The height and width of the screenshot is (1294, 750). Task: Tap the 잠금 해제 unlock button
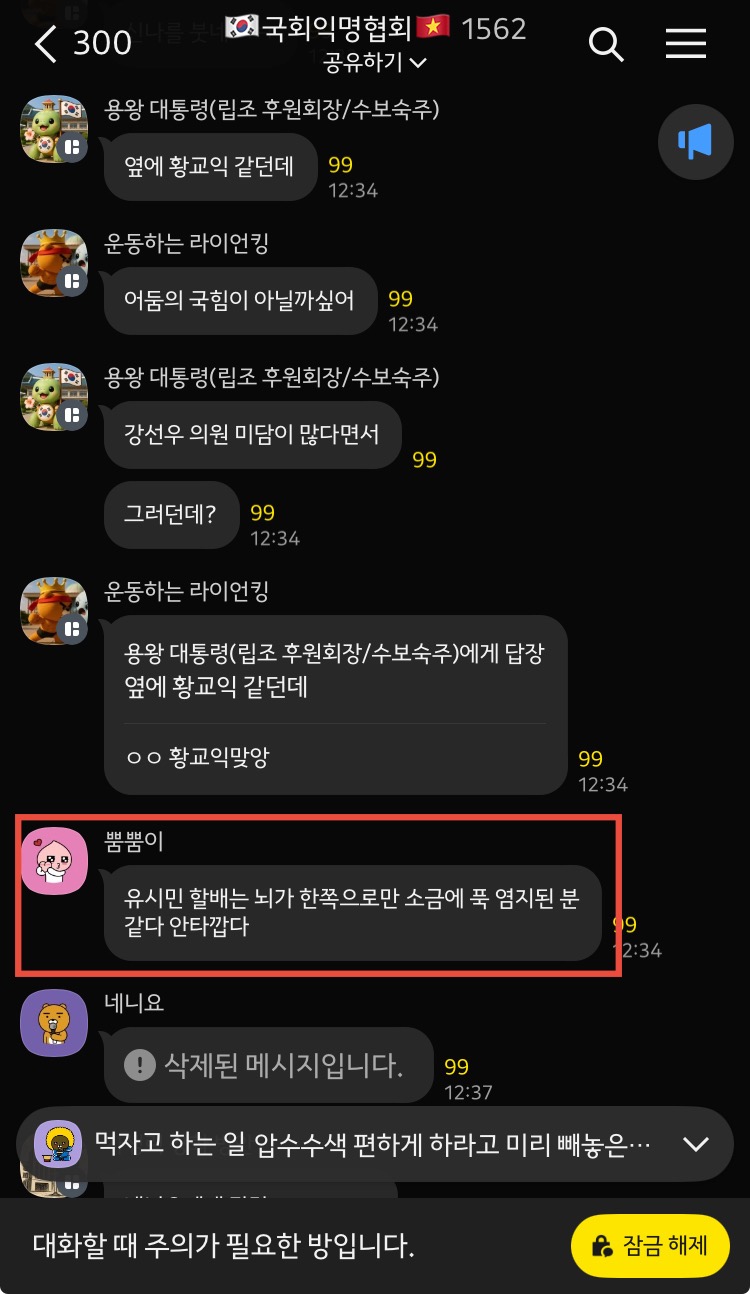pyautogui.click(x=650, y=1246)
